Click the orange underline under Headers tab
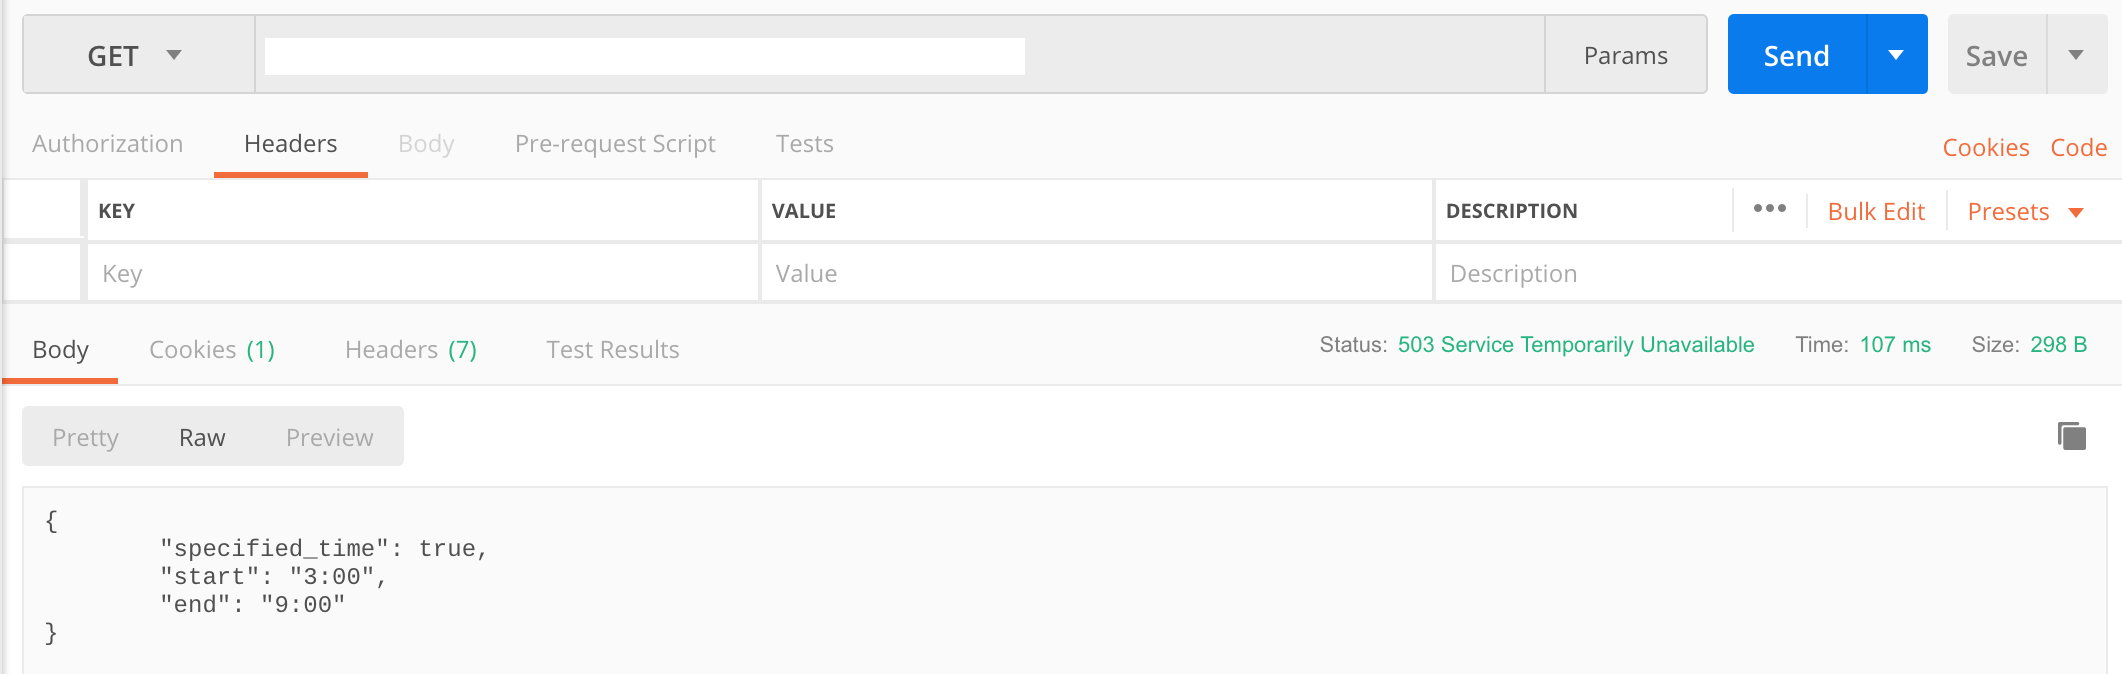Image resolution: width=2122 pixels, height=674 pixels. 290,172
